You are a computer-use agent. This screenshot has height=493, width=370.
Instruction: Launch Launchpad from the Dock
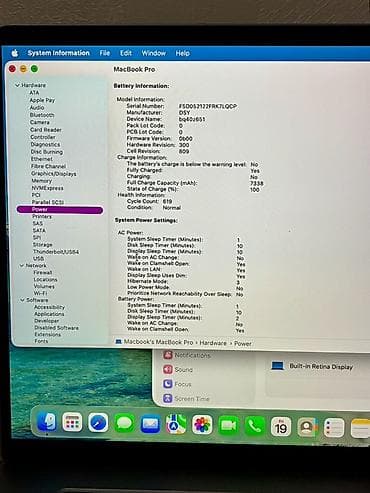click(x=72, y=423)
